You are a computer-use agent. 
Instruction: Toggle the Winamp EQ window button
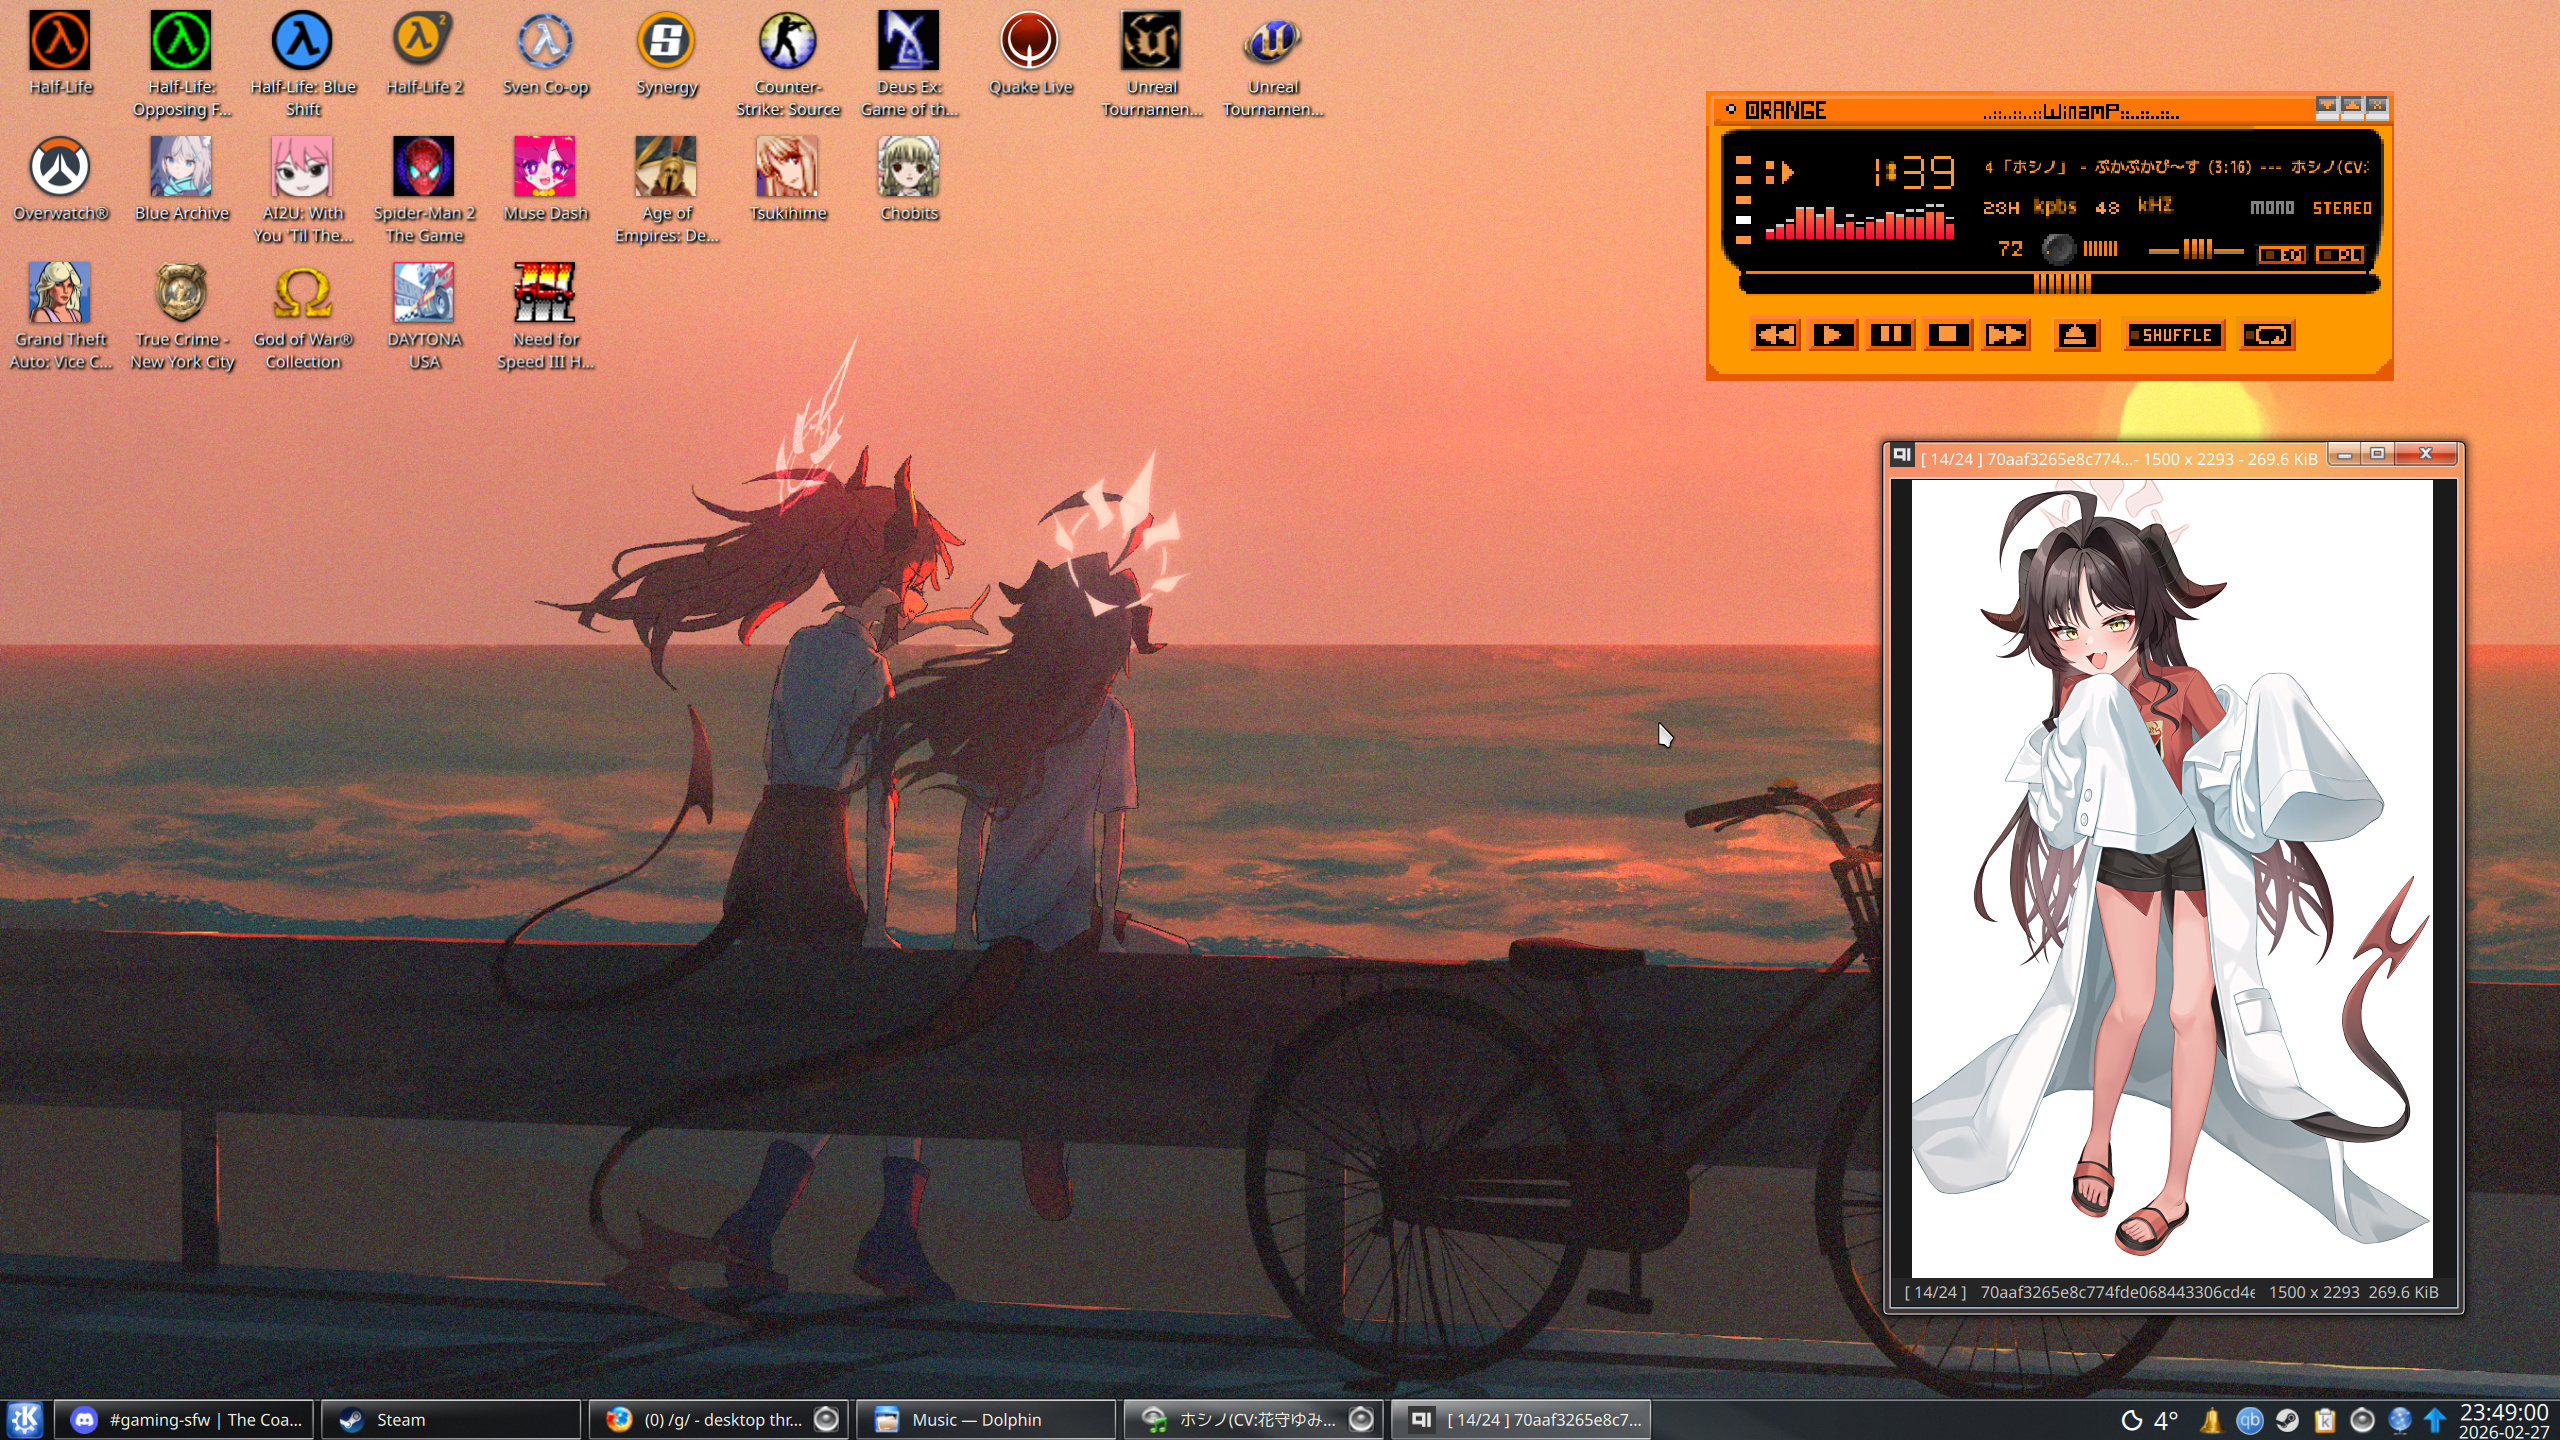(x=2281, y=255)
